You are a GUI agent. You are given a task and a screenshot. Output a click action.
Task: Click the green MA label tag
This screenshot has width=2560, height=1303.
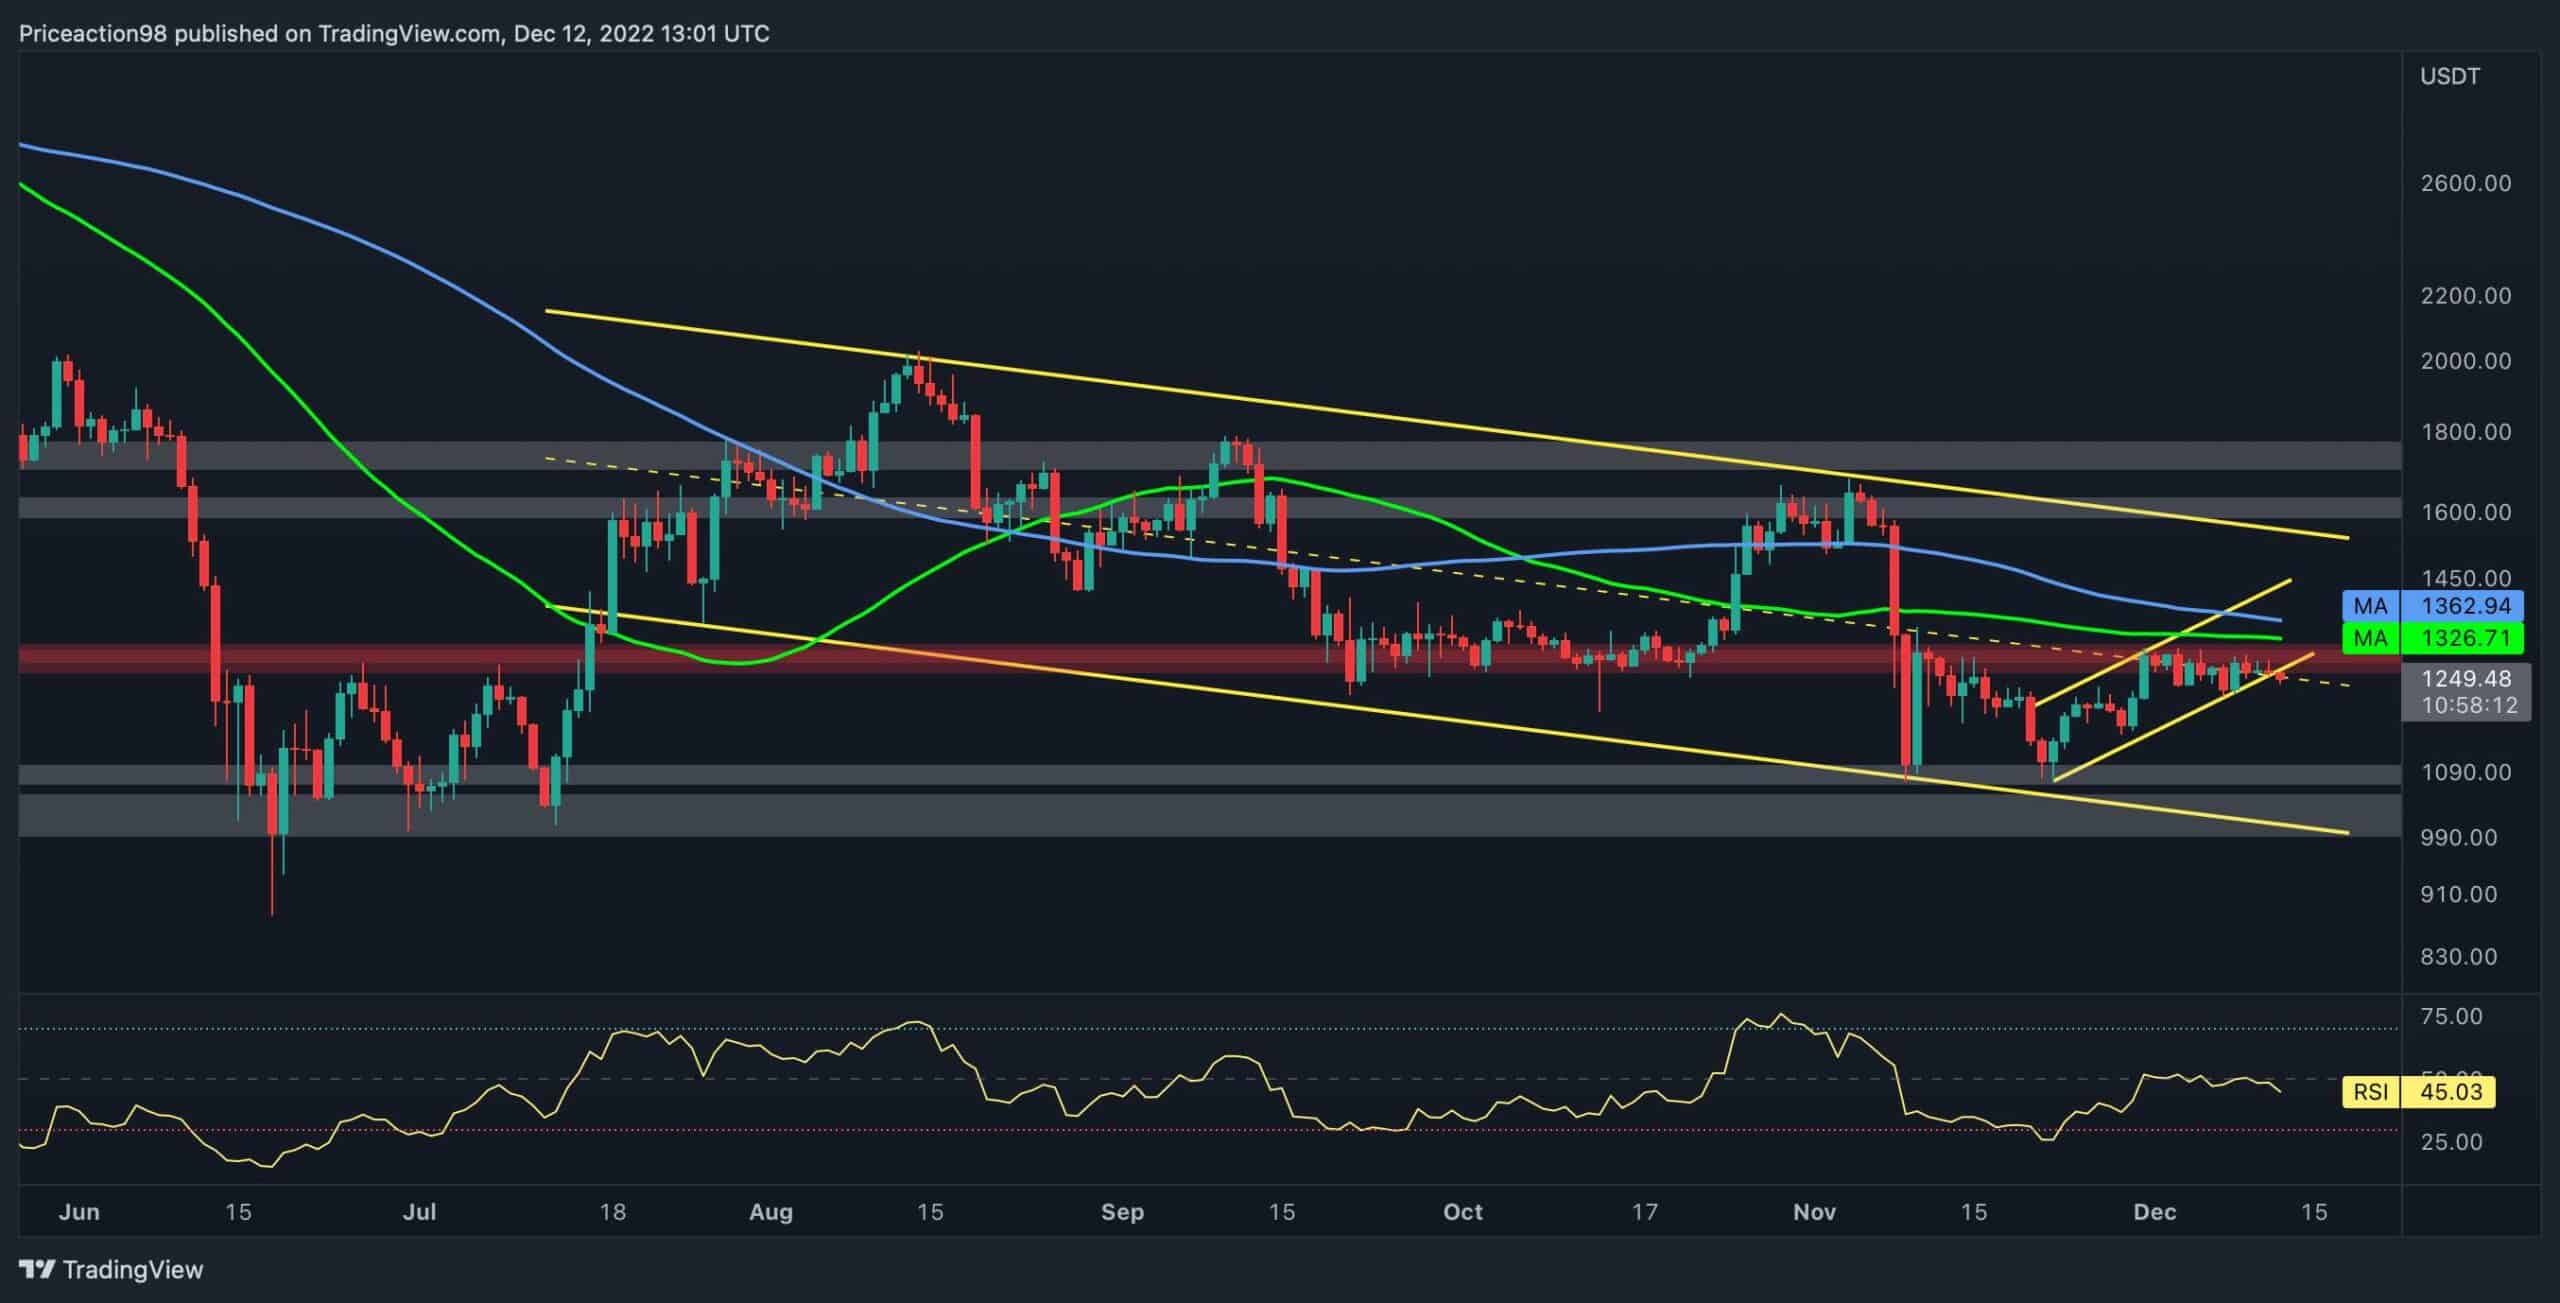pyautogui.click(x=2370, y=638)
